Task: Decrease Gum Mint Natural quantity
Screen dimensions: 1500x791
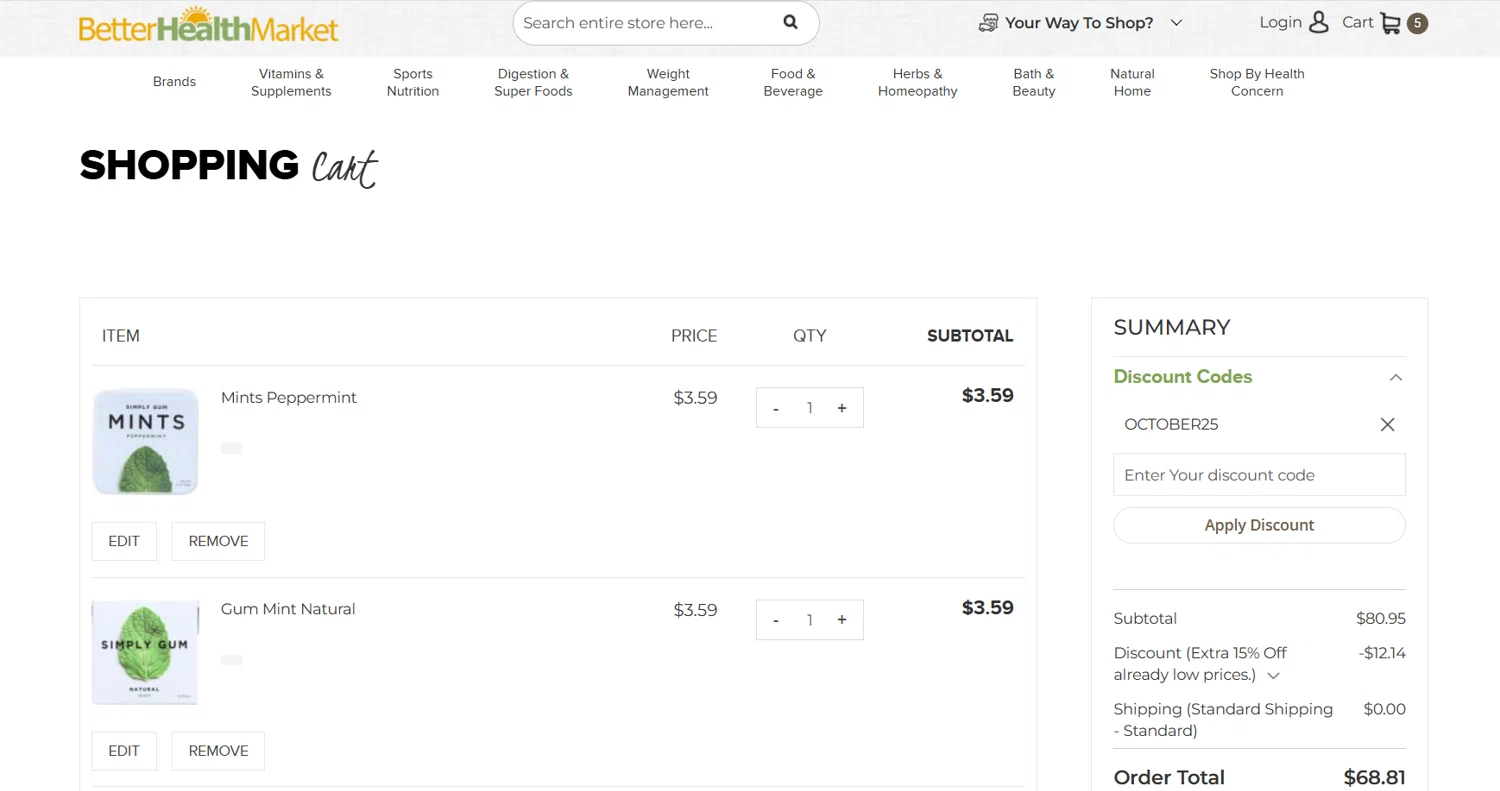Action: [x=776, y=620]
